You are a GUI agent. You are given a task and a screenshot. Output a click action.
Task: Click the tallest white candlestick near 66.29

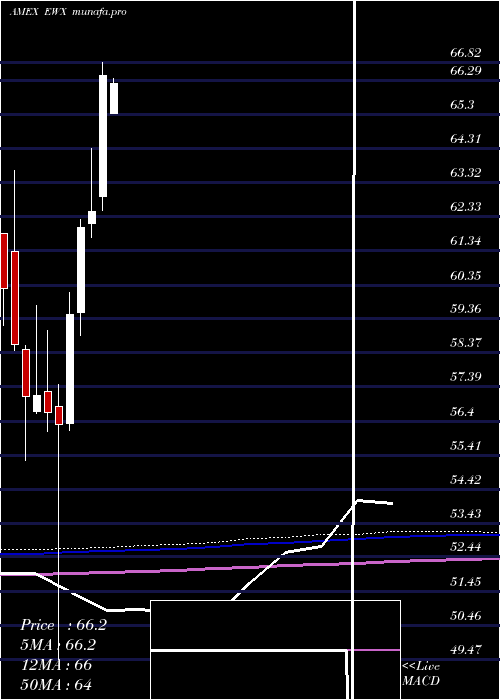(x=103, y=136)
